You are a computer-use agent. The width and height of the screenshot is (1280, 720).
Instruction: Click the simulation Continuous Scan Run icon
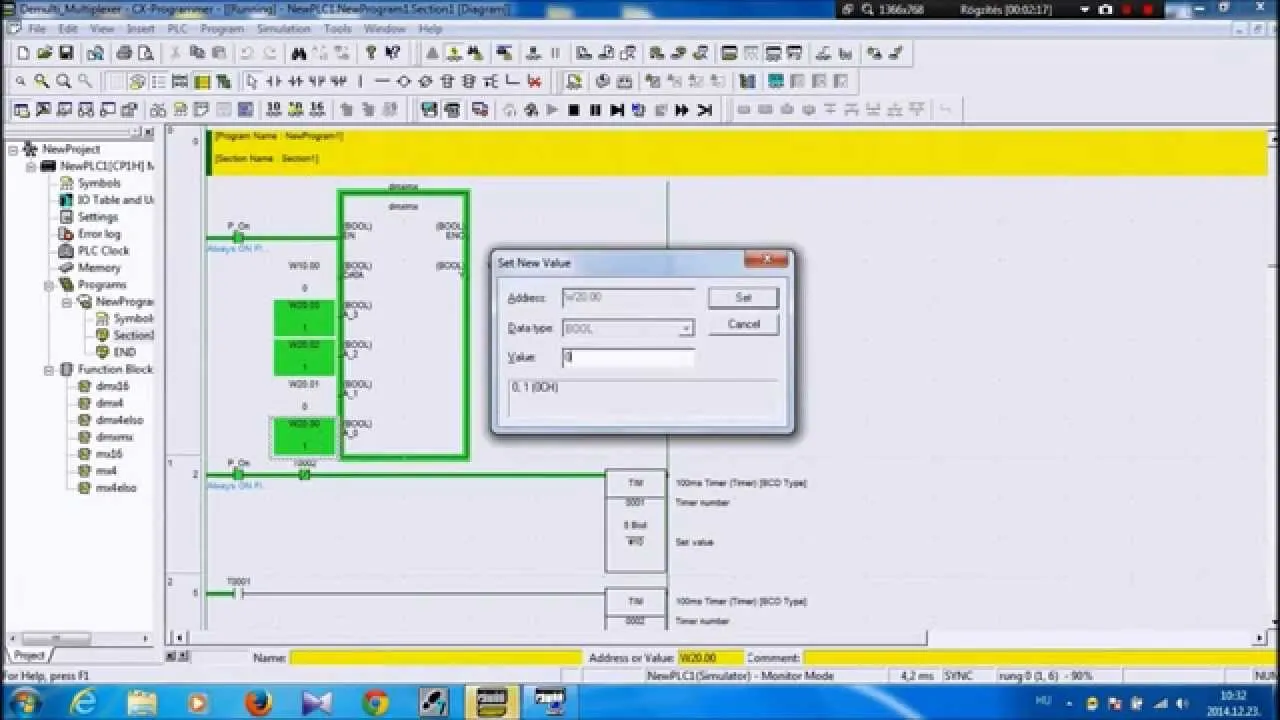coord(682,110)
